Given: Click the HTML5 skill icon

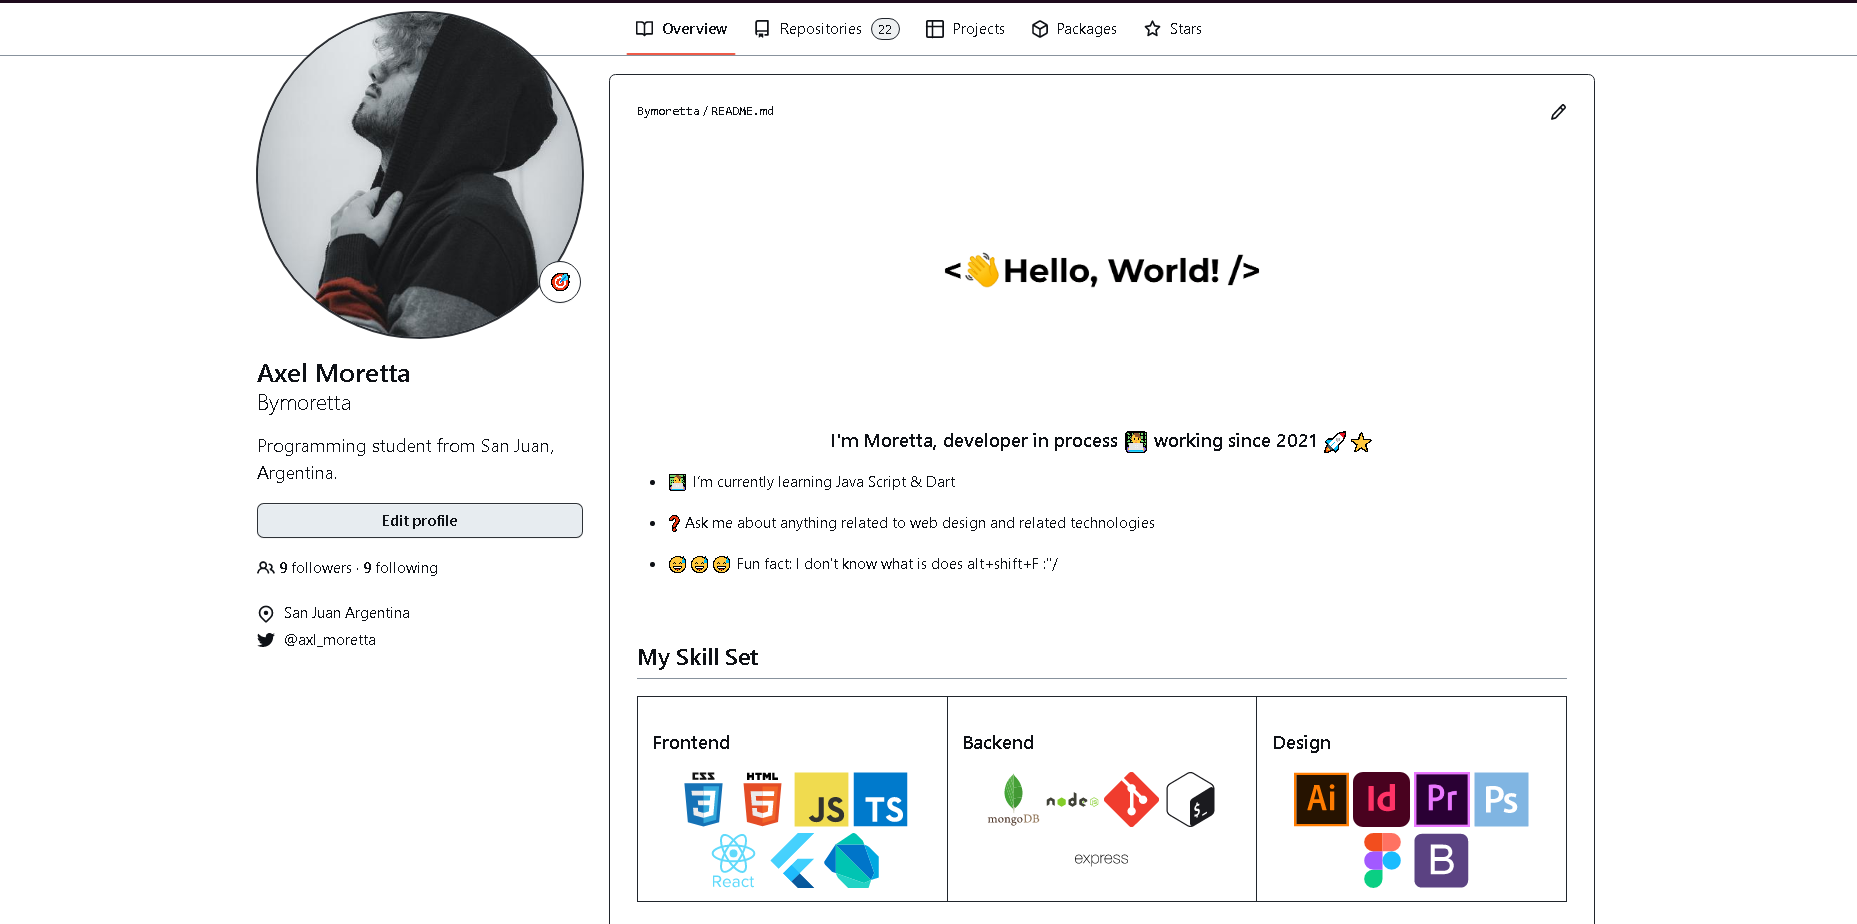Looking at the screenshot, I should 762,798.
